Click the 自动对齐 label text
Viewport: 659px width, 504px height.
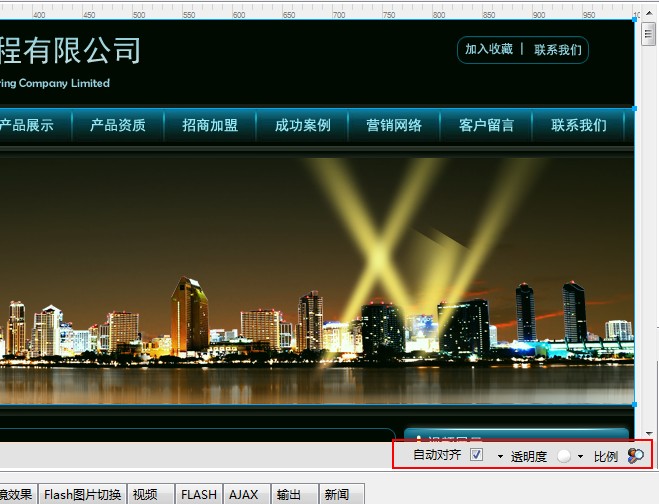pos(437,455)
